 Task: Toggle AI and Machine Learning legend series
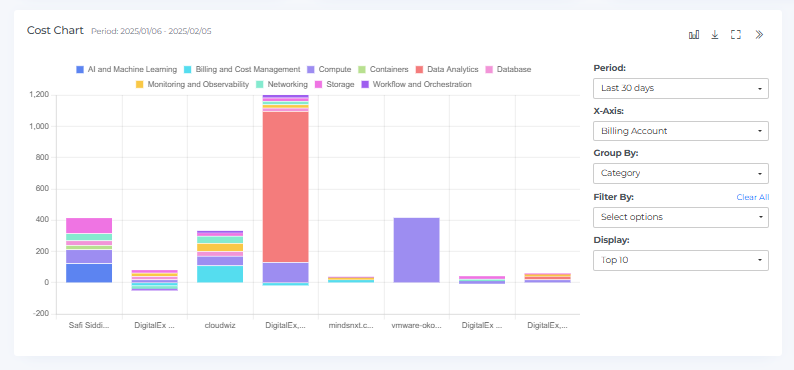coord(126,69)
